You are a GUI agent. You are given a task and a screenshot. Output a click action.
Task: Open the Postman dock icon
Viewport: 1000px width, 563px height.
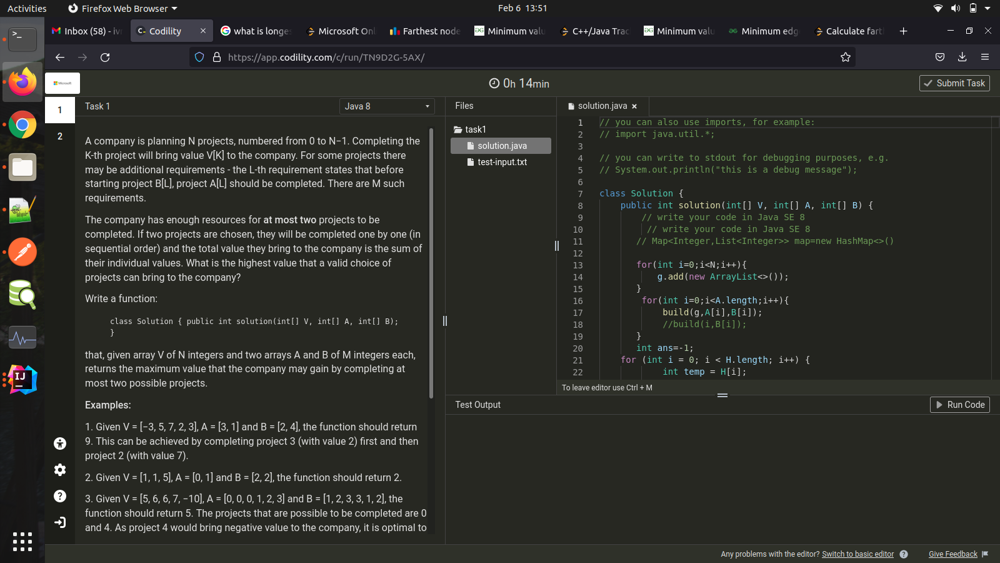click(22, 252)
